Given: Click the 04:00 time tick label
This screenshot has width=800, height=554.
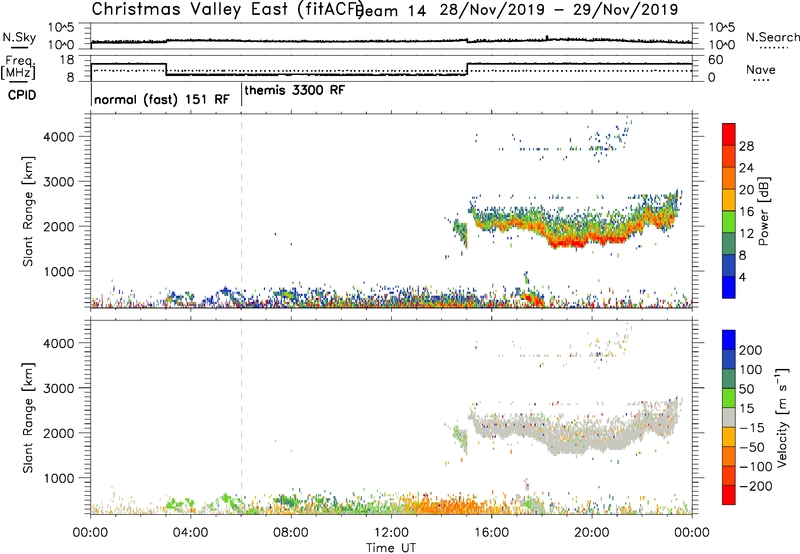Looking at the screenshot, I should click(x=190, y=533).
